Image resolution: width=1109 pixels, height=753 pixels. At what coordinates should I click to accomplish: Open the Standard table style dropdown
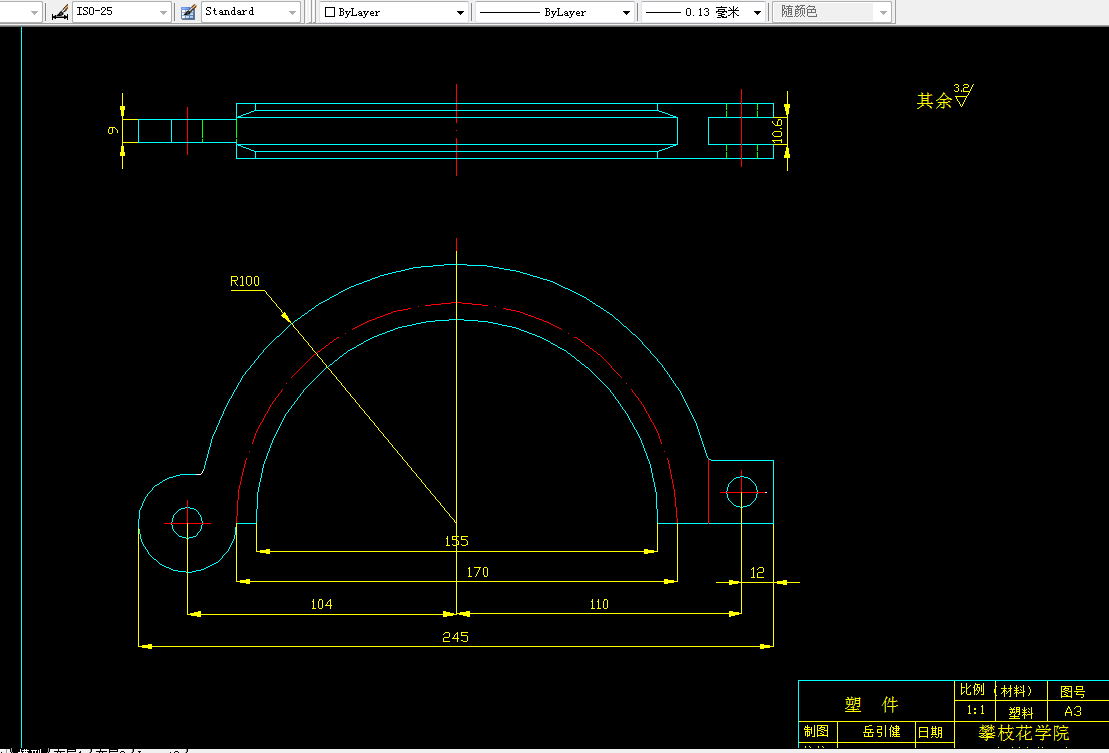point(251,12)
